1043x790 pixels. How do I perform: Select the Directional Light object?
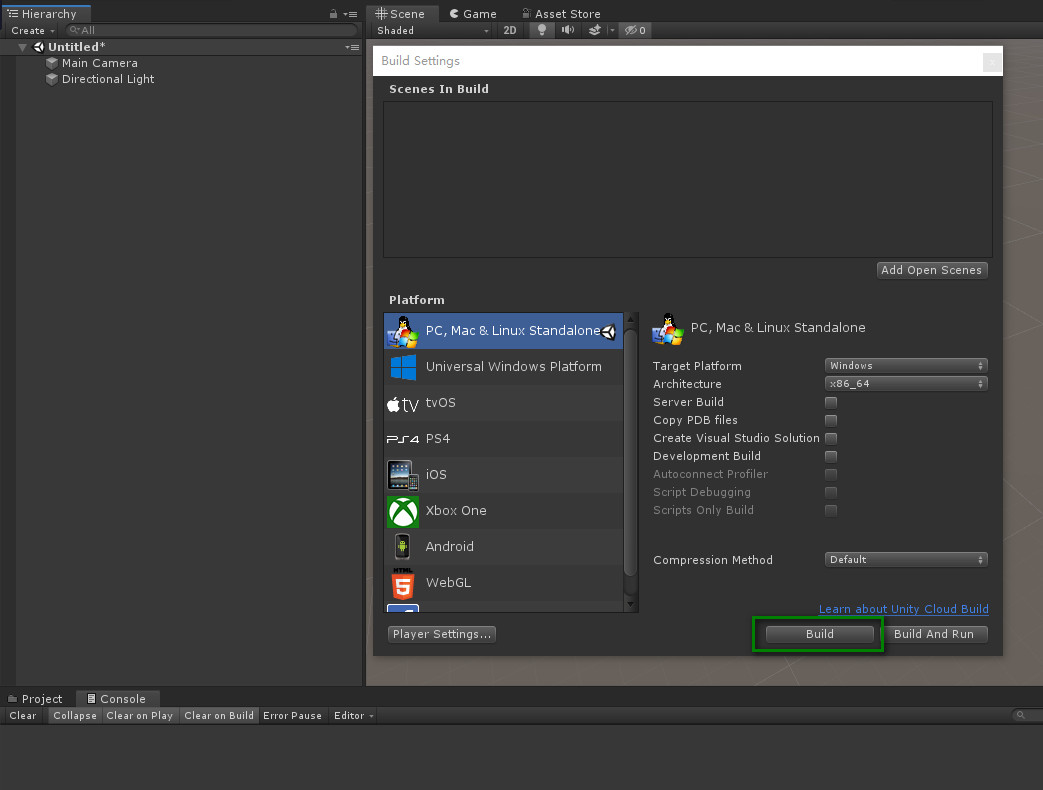coord(108,79)
